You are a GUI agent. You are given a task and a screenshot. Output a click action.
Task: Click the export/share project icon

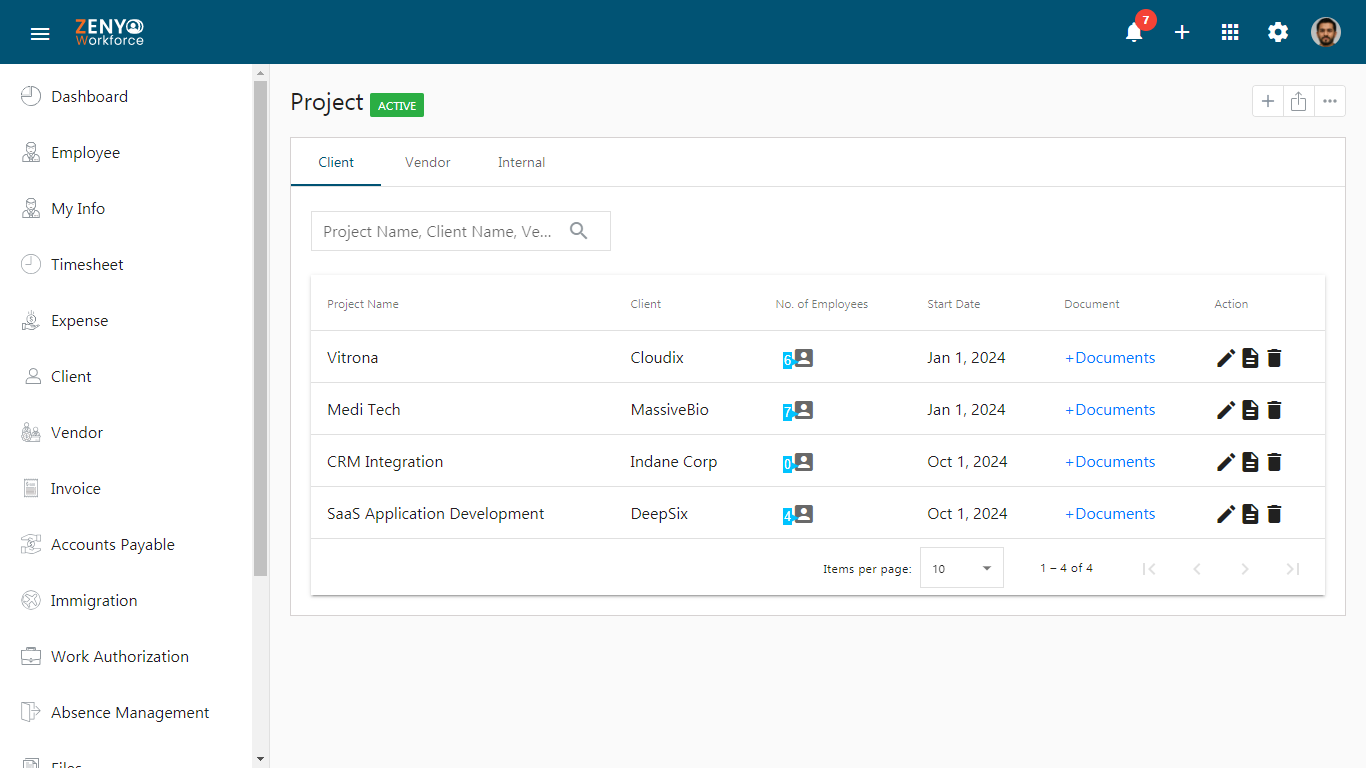point(1298,101)
